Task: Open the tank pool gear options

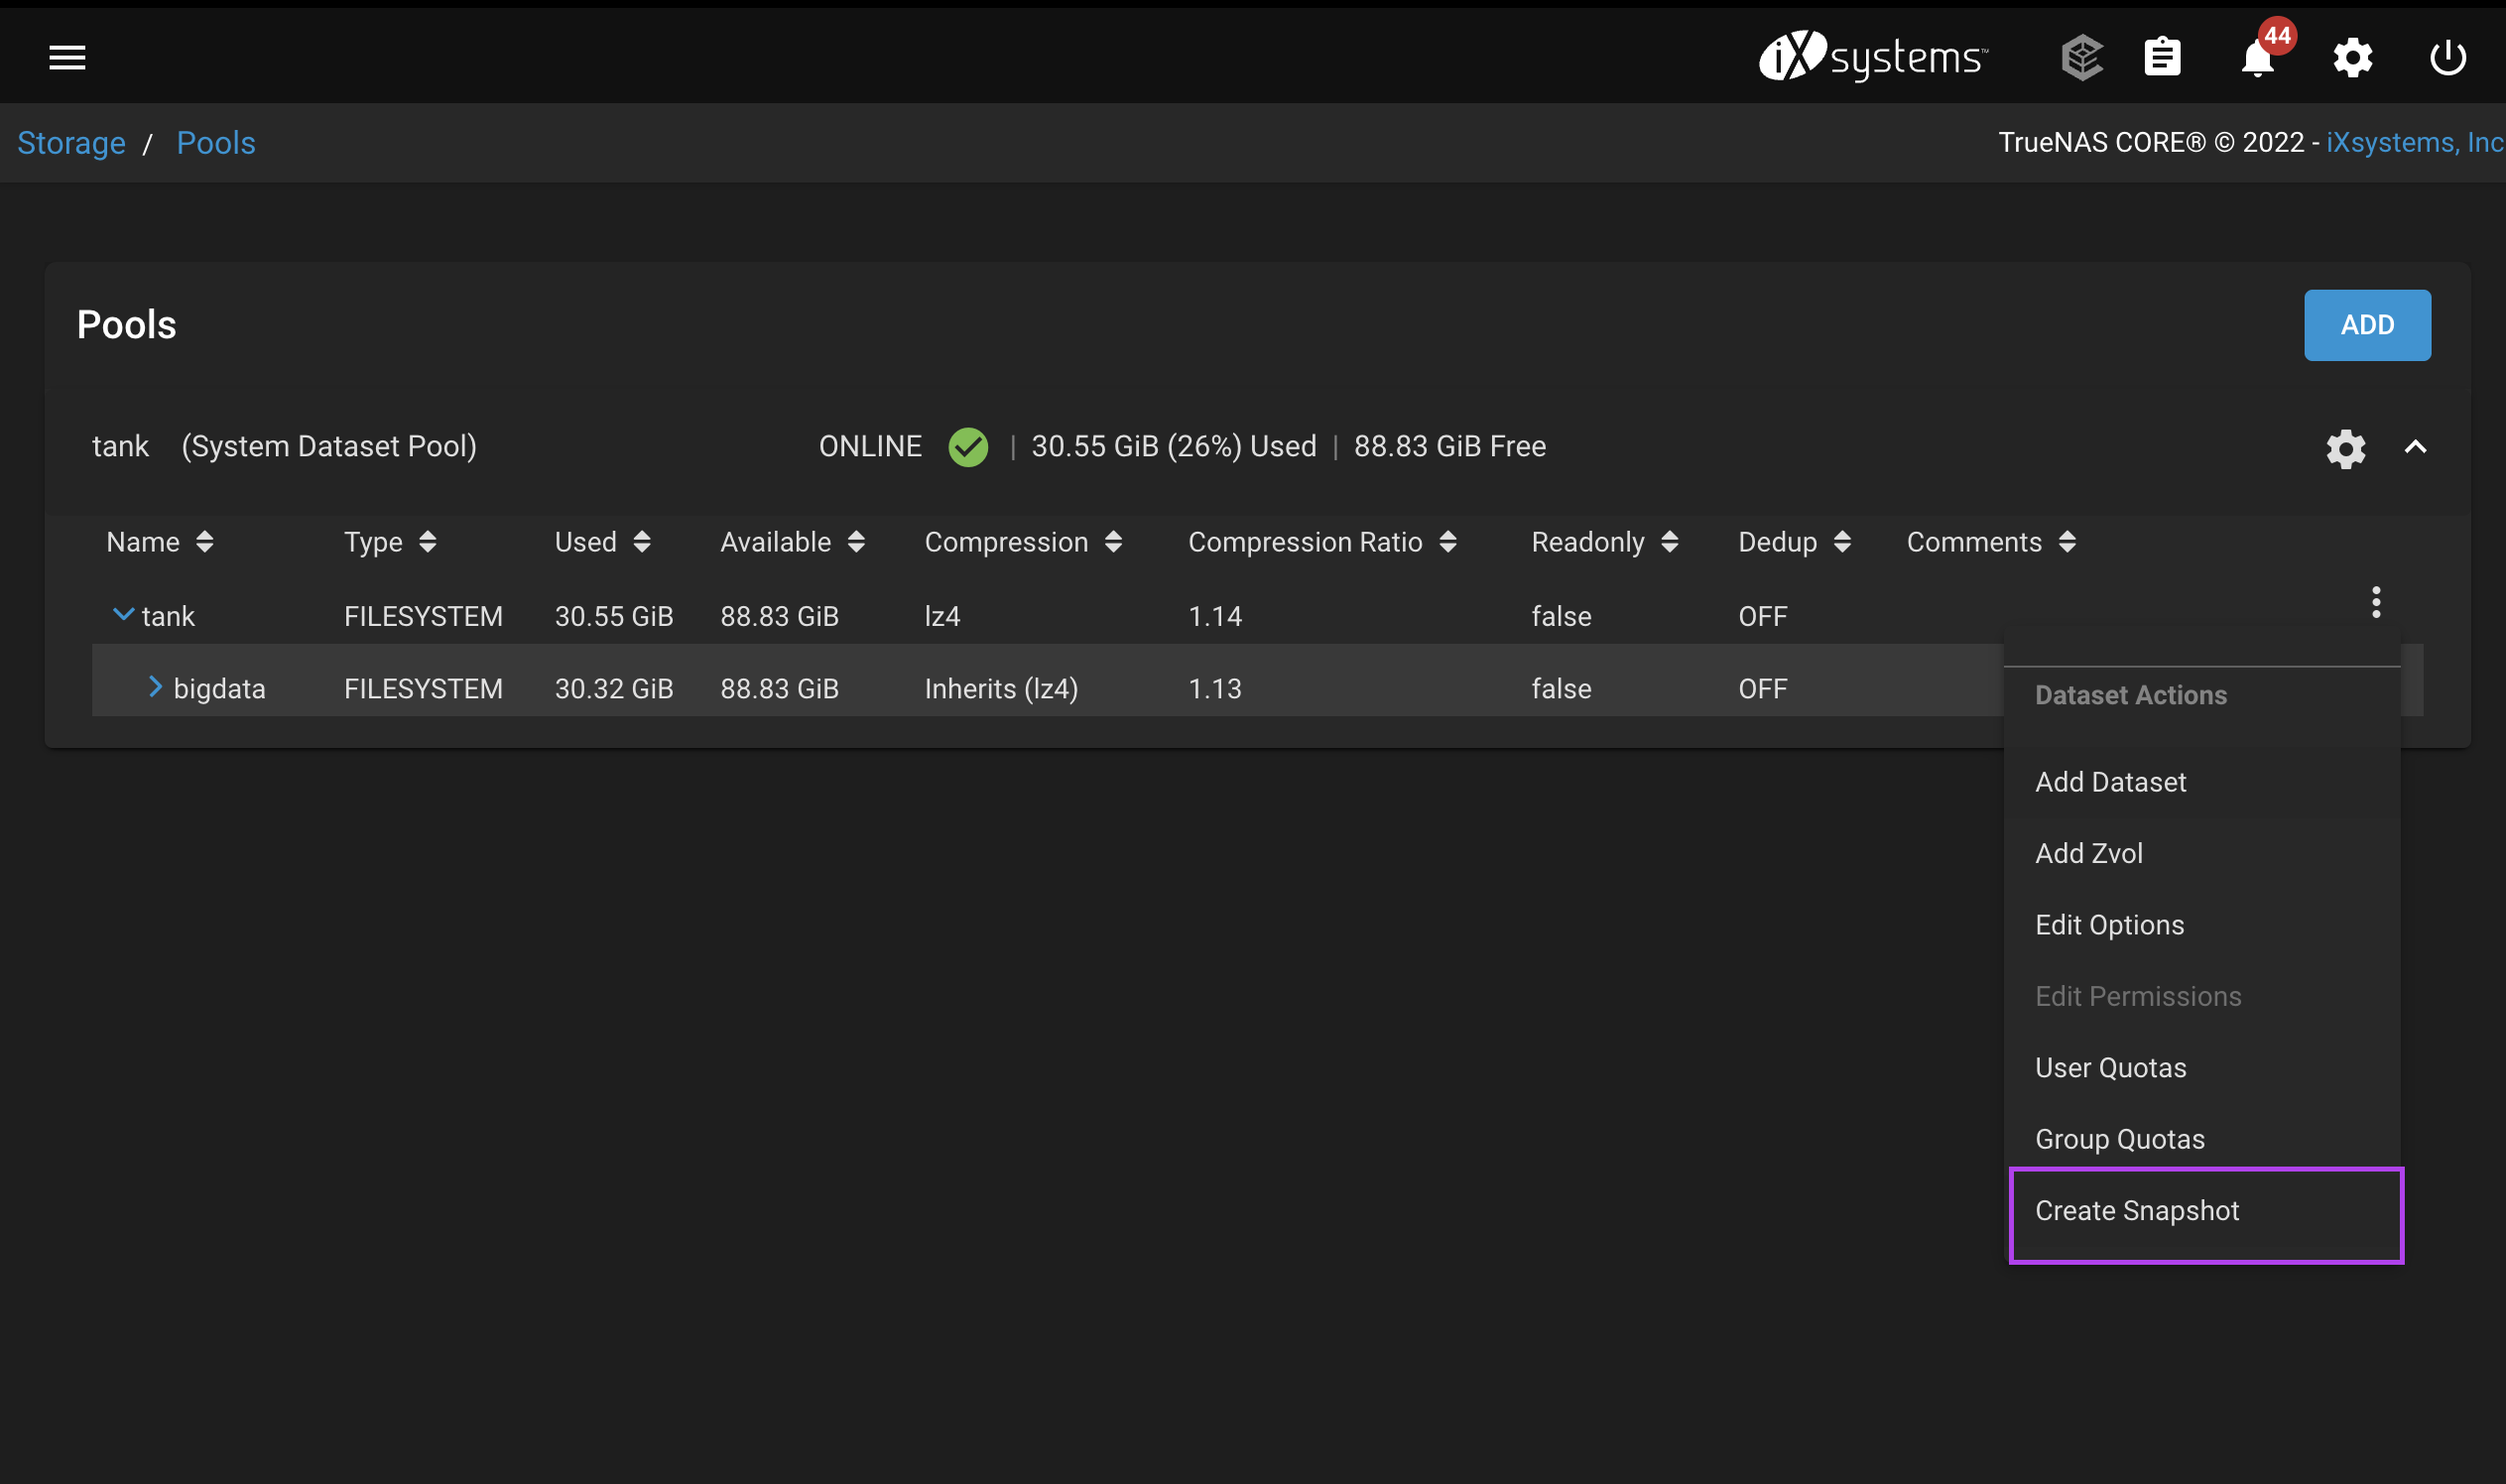Action: click(x=2345, y=448)
